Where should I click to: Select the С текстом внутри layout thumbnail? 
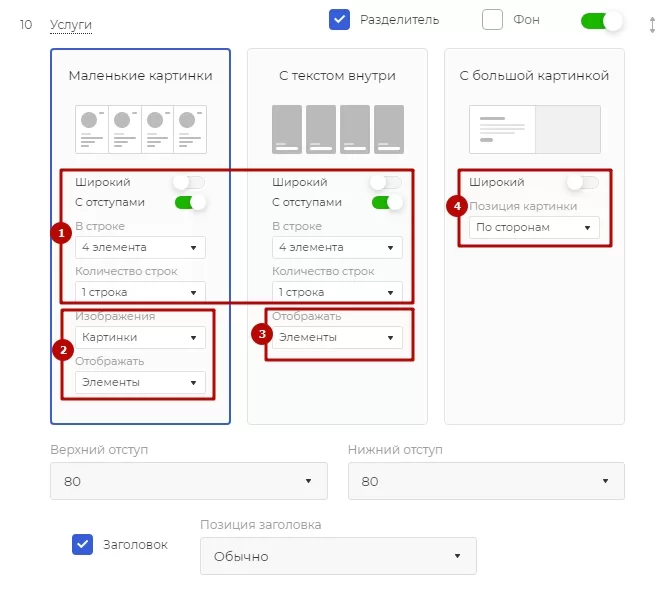pyautogui.click(x=338, y=129)
